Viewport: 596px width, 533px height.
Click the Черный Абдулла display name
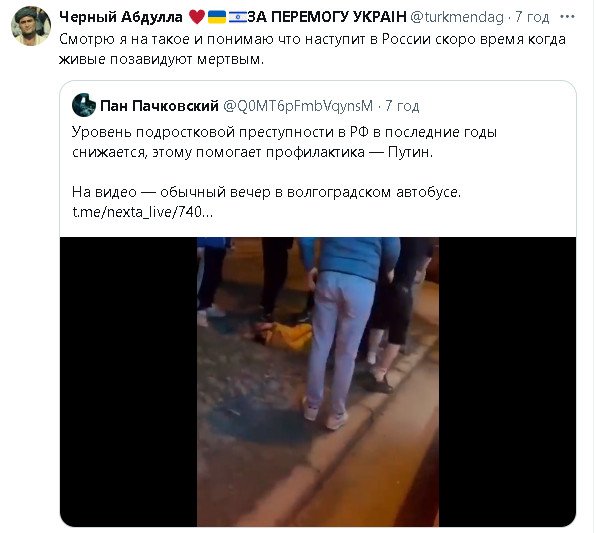click(121, 17)
